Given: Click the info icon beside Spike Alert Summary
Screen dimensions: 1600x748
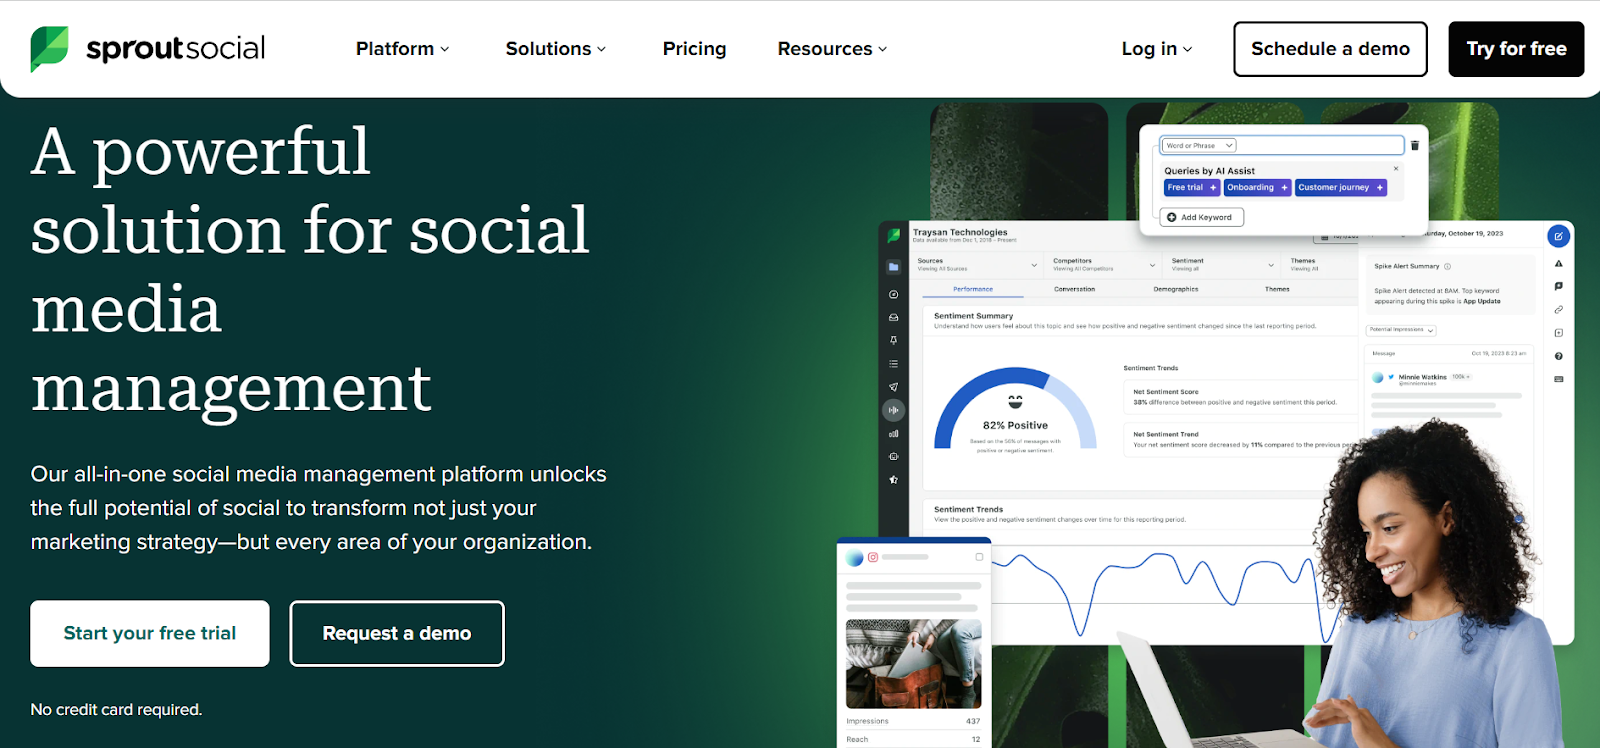Looking at the screenshot, I should point(1447,266).
